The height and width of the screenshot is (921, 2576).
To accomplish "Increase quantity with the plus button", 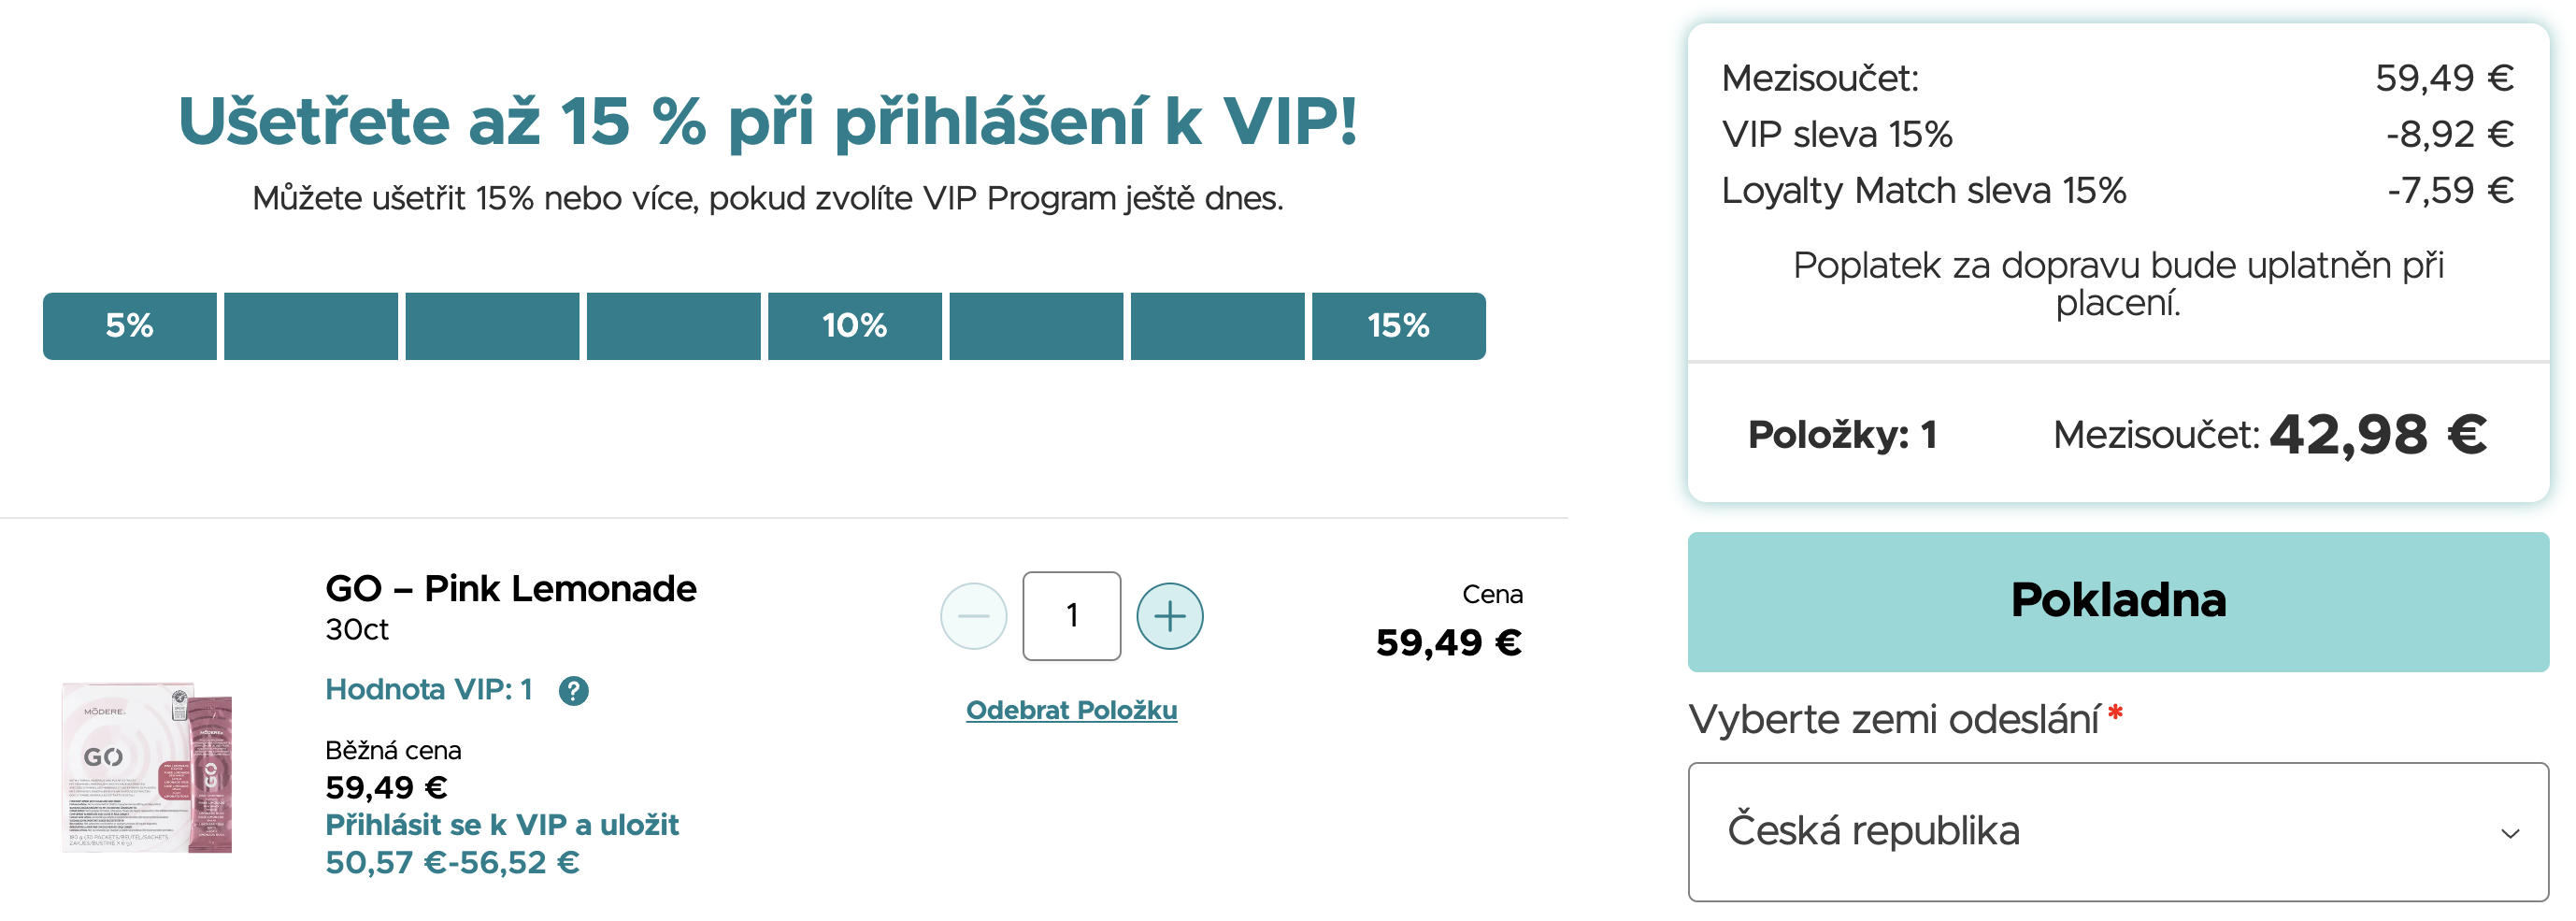I will click(x=1169, y=616).
